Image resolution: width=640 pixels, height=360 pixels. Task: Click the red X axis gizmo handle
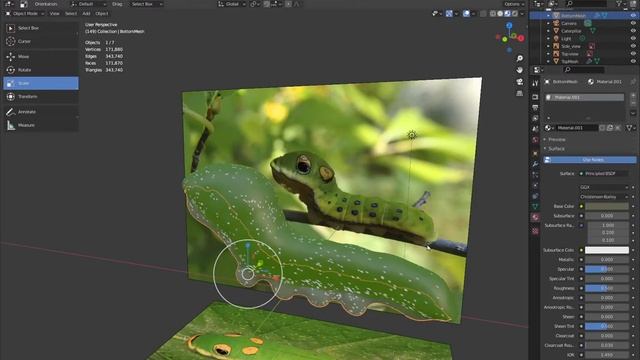click(521, 38)
